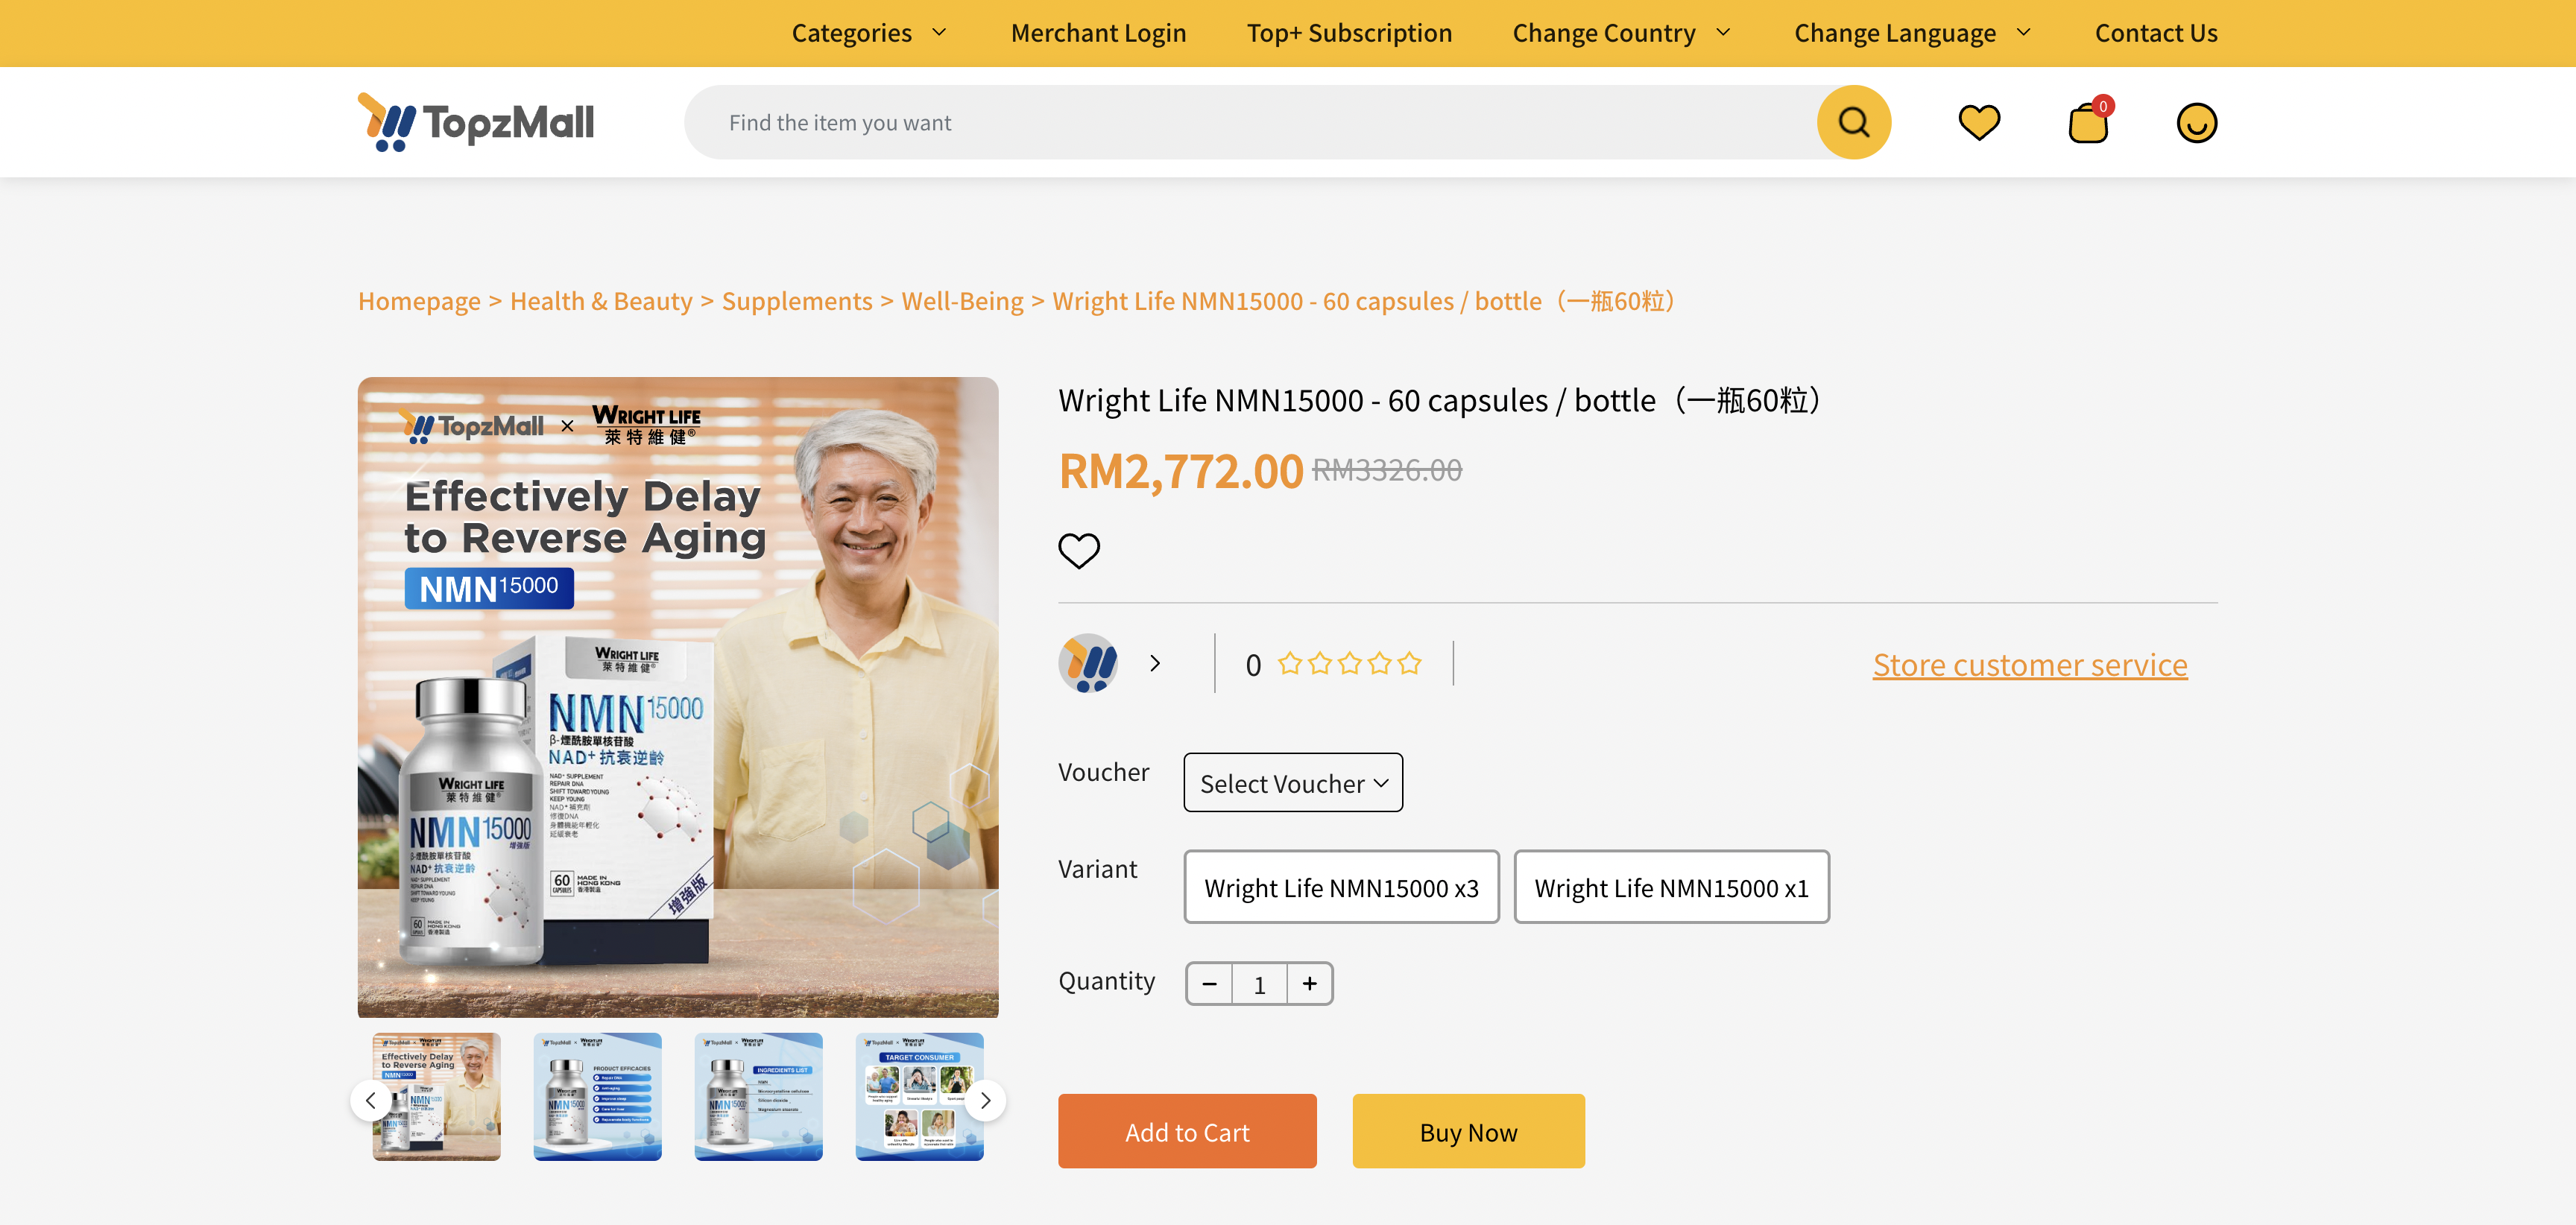Click the search magnifier button

[x=1853, y=122]
